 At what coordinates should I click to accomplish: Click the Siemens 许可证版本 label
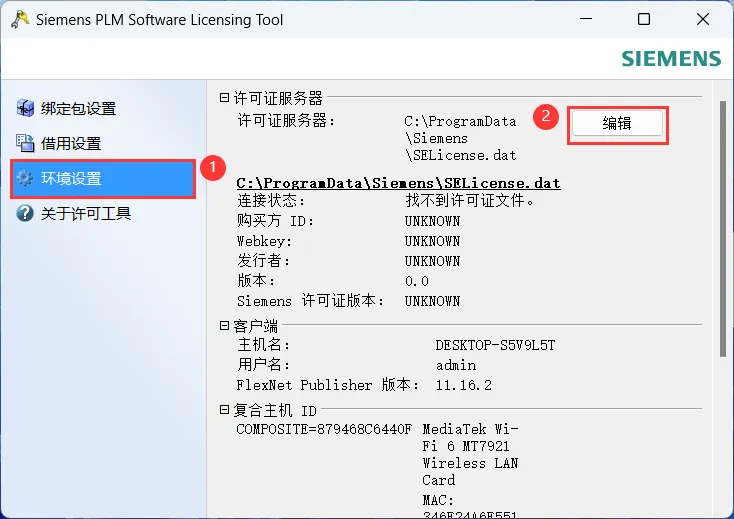[x=310, y=301]
